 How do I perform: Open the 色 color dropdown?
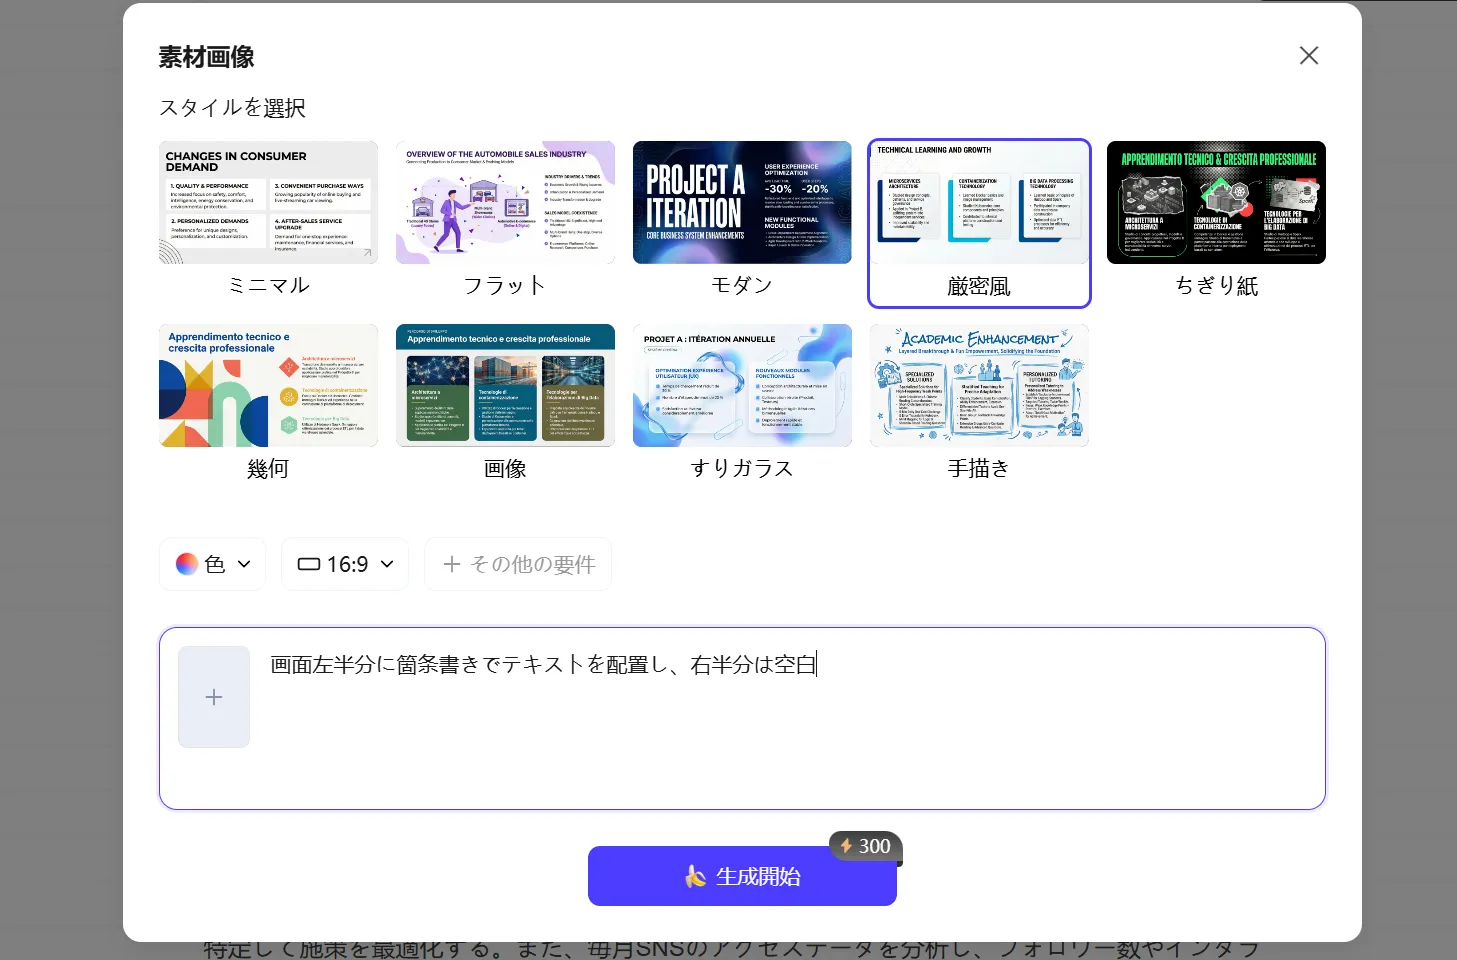click(x=212, y=564)
